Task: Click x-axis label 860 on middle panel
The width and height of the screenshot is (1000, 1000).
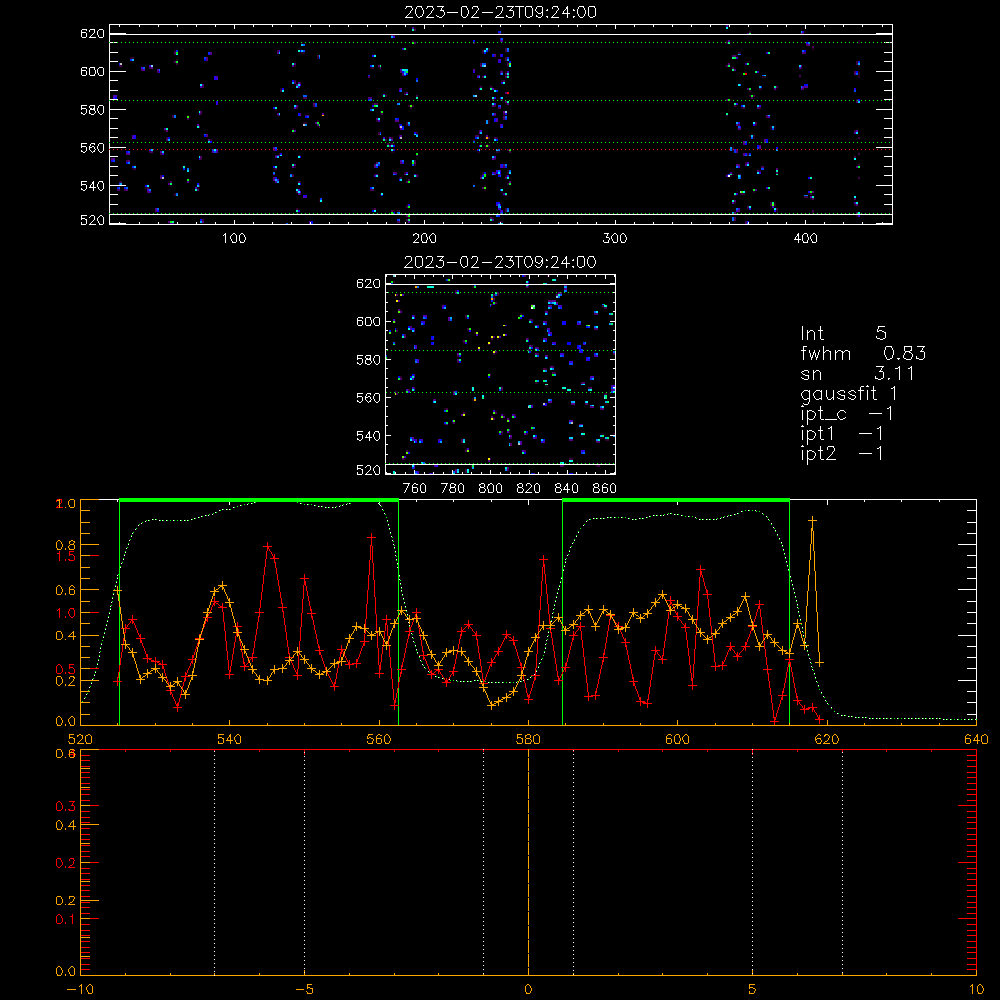Action: pyautogui.click(x=605, y=489)
